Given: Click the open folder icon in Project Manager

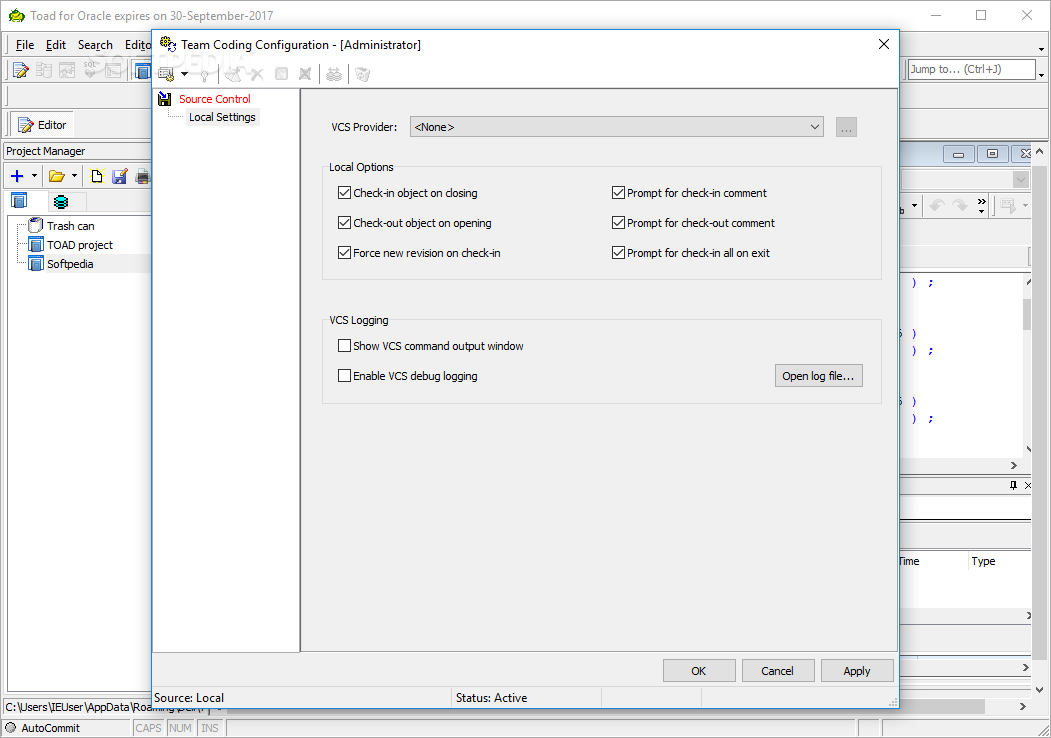Looking at the screenshot, I should pos(57,176).
